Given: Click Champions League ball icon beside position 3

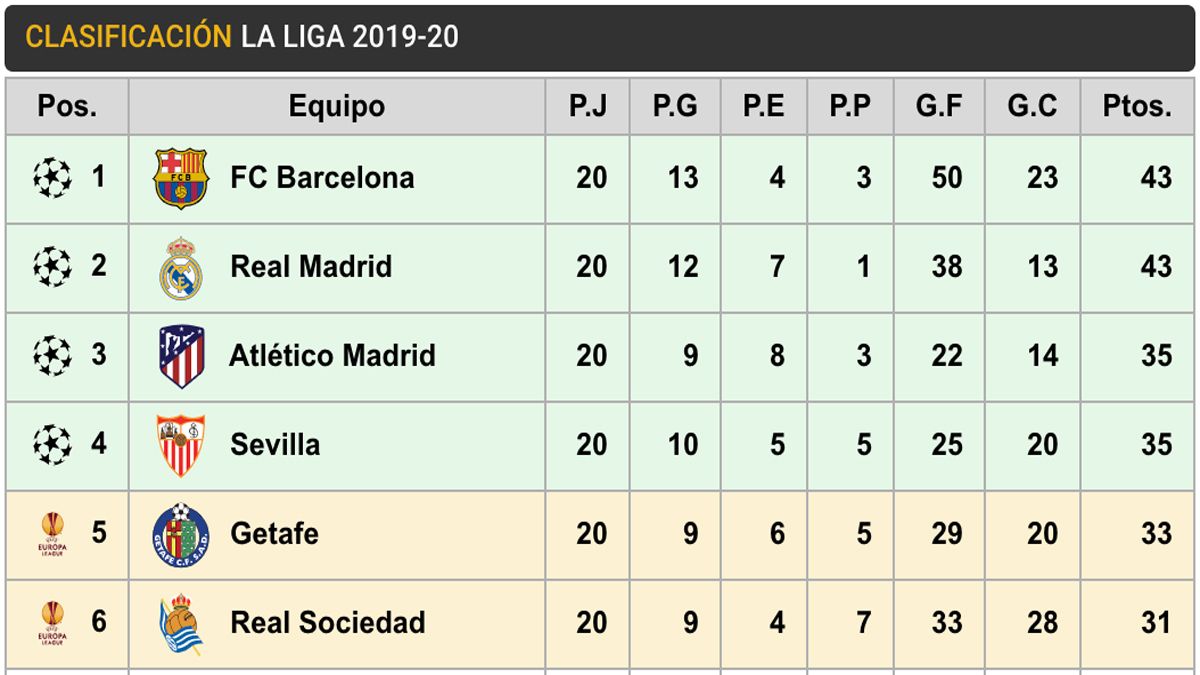Looking at the screenshot, I should click(52, 356).
